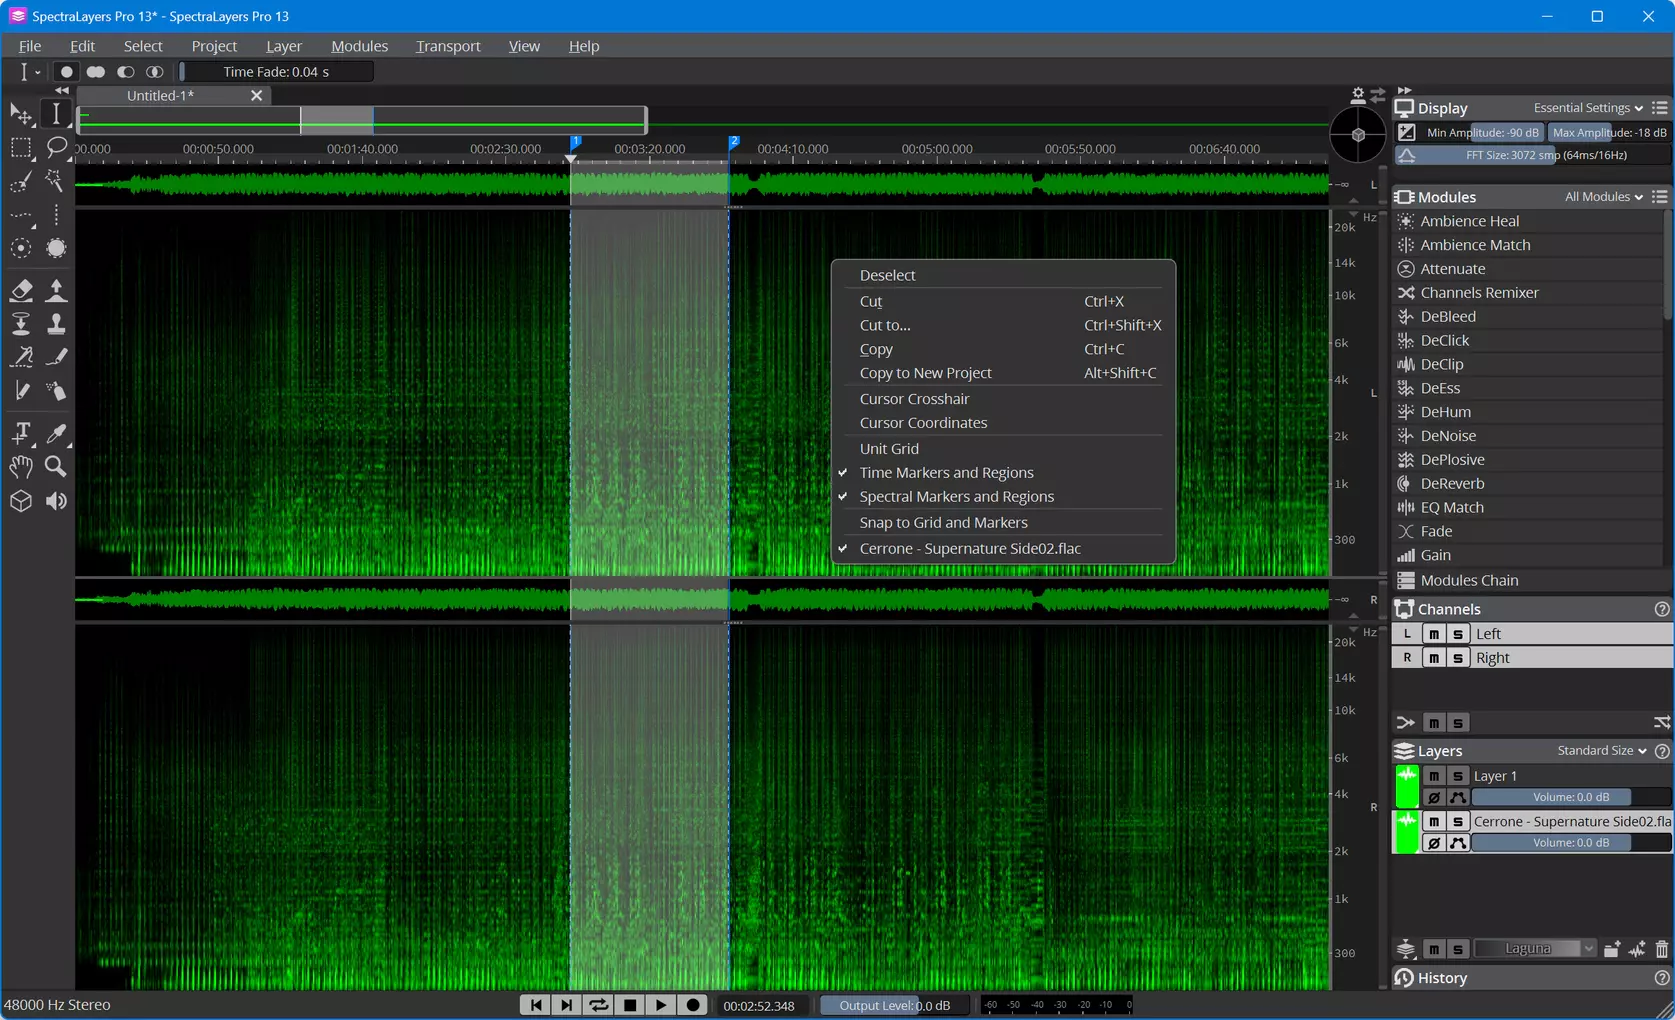
Task: Select the Eraser tool
Action: click(21, 290)
